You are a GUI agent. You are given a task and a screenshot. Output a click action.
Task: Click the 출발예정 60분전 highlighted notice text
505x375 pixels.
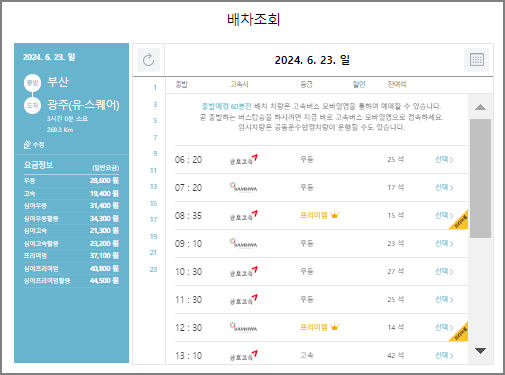pyautogui.click(x=226, y=106)
